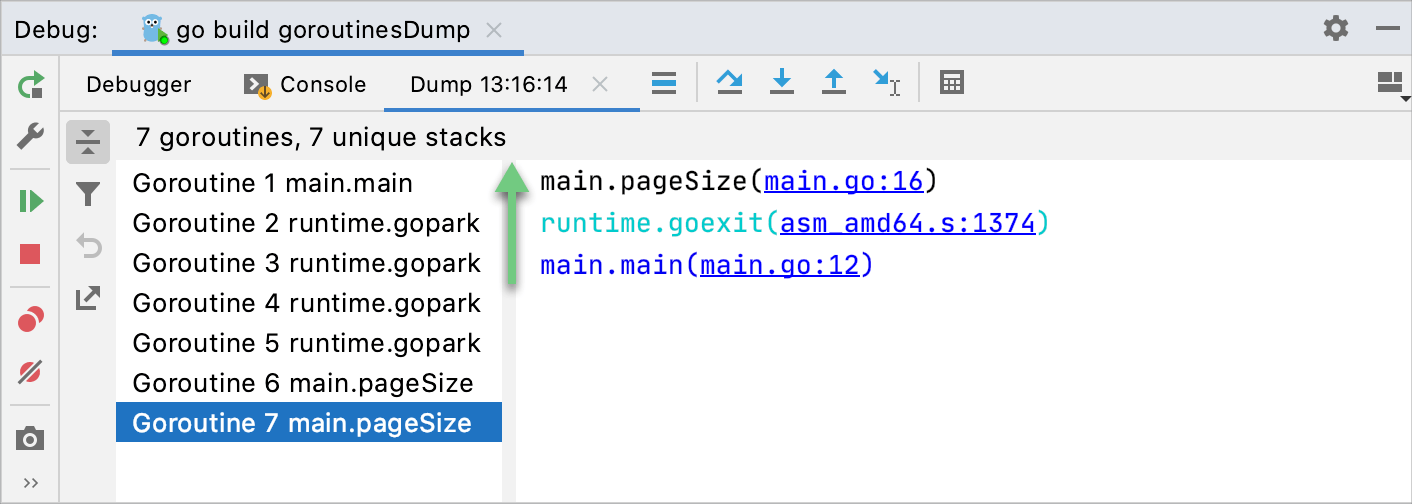The width and height of the screenshot is (1412, 504).
Task: Select Goroutine 7 main.pageSize
Action: tap(309, 423)
